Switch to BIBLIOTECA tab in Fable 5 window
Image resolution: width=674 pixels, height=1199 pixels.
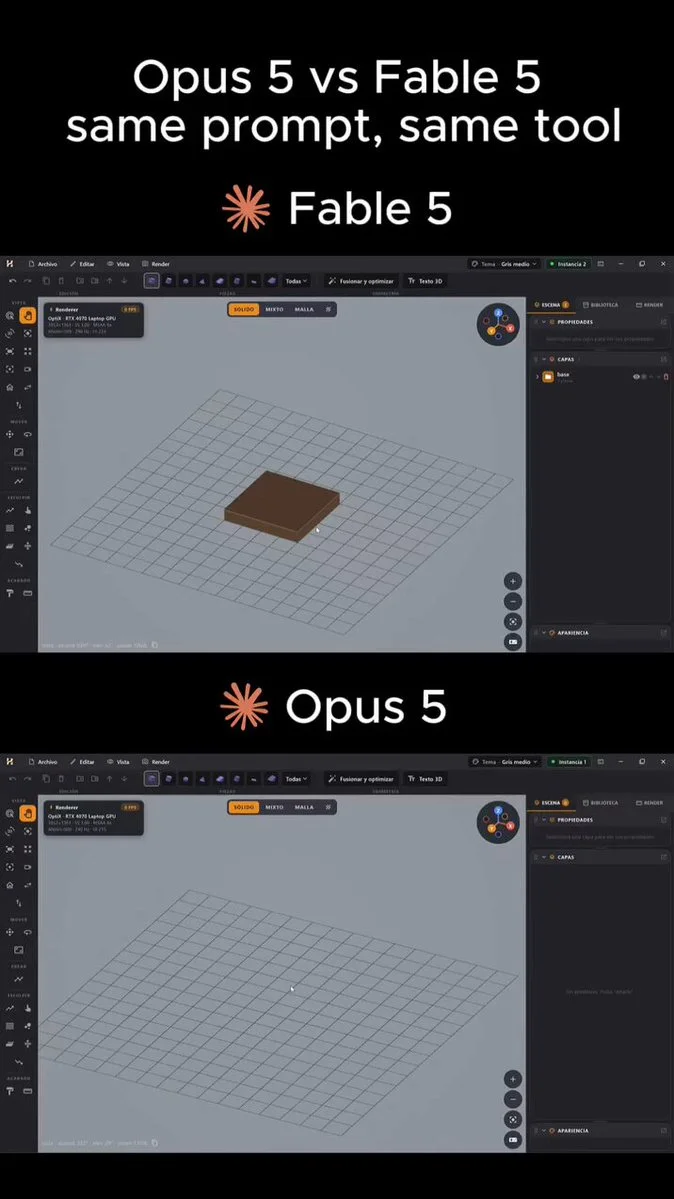(600, 304)
